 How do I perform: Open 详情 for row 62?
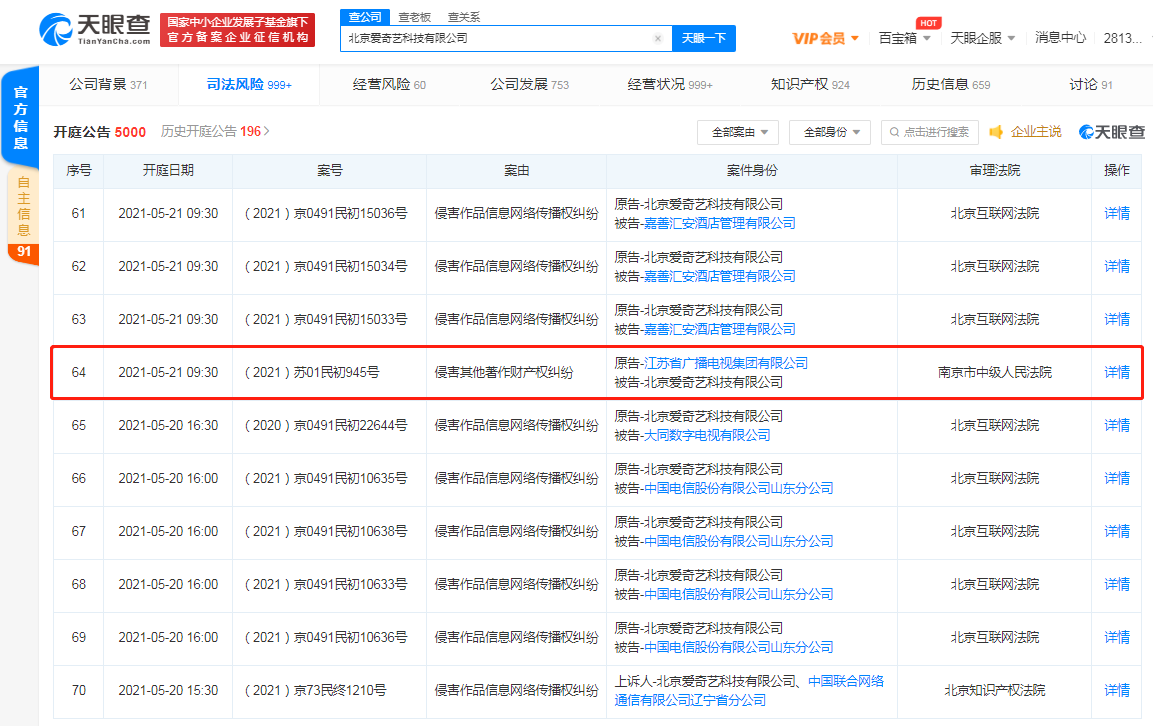[1117, 266]
